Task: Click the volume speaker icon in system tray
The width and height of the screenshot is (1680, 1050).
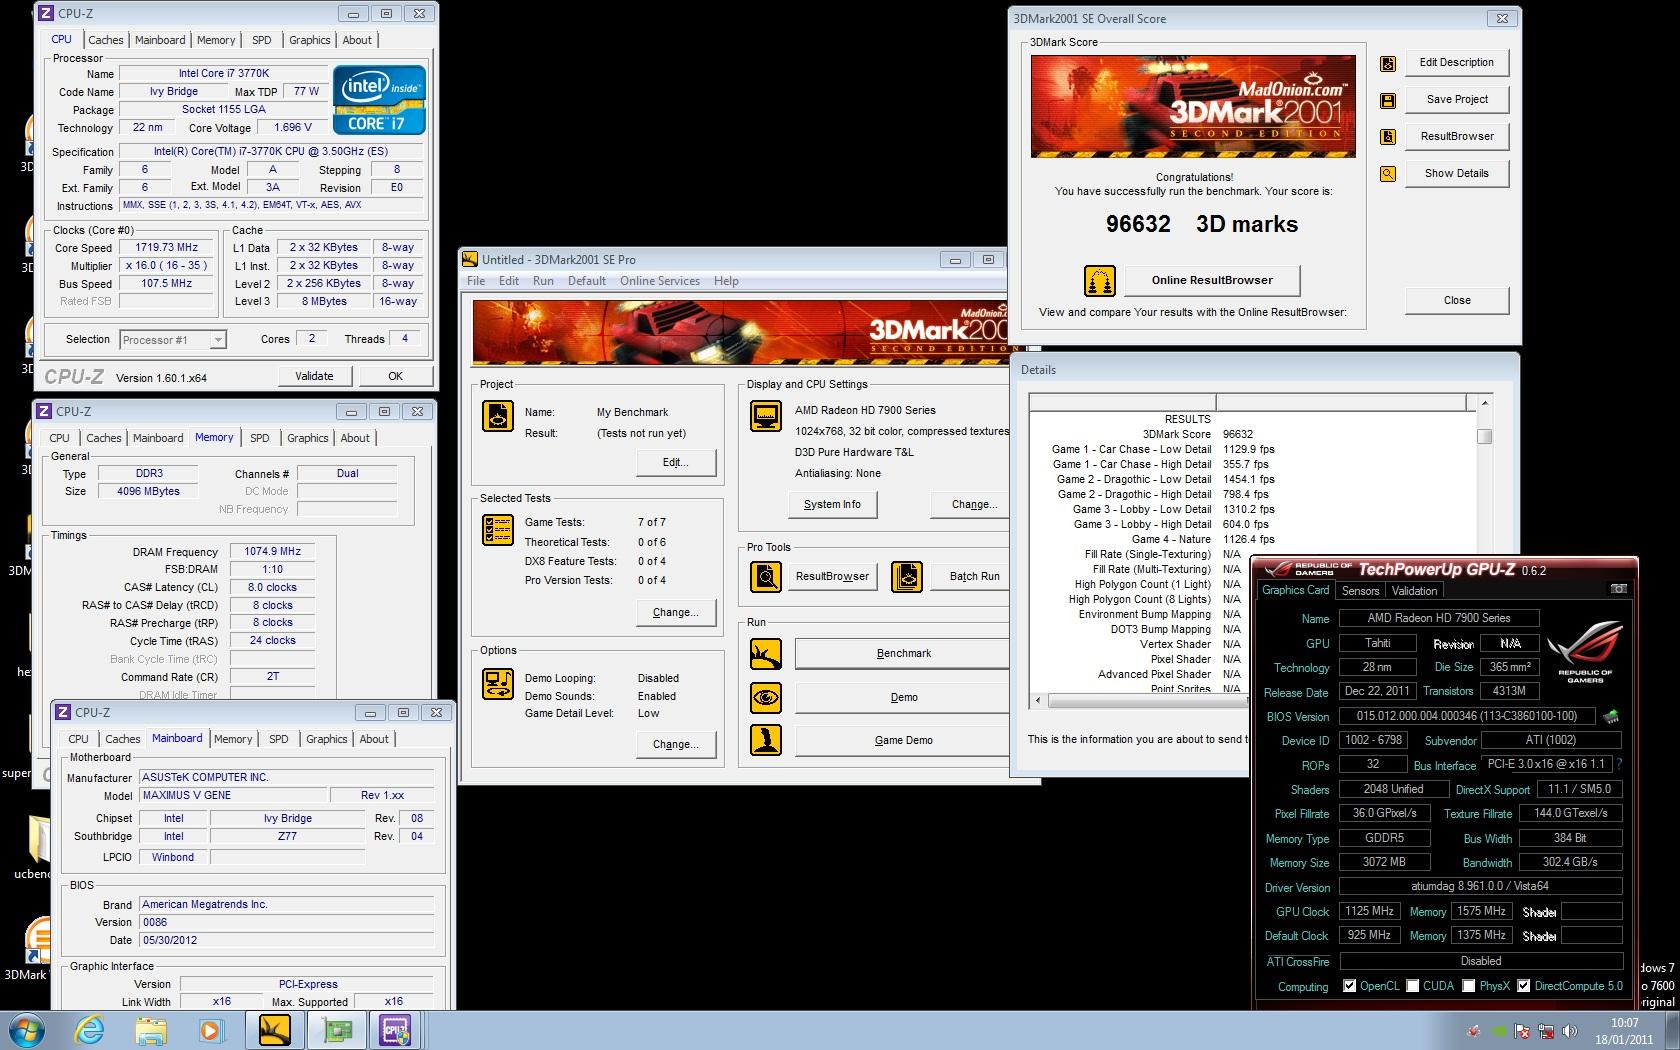Action: (x=1571, y=1031)
